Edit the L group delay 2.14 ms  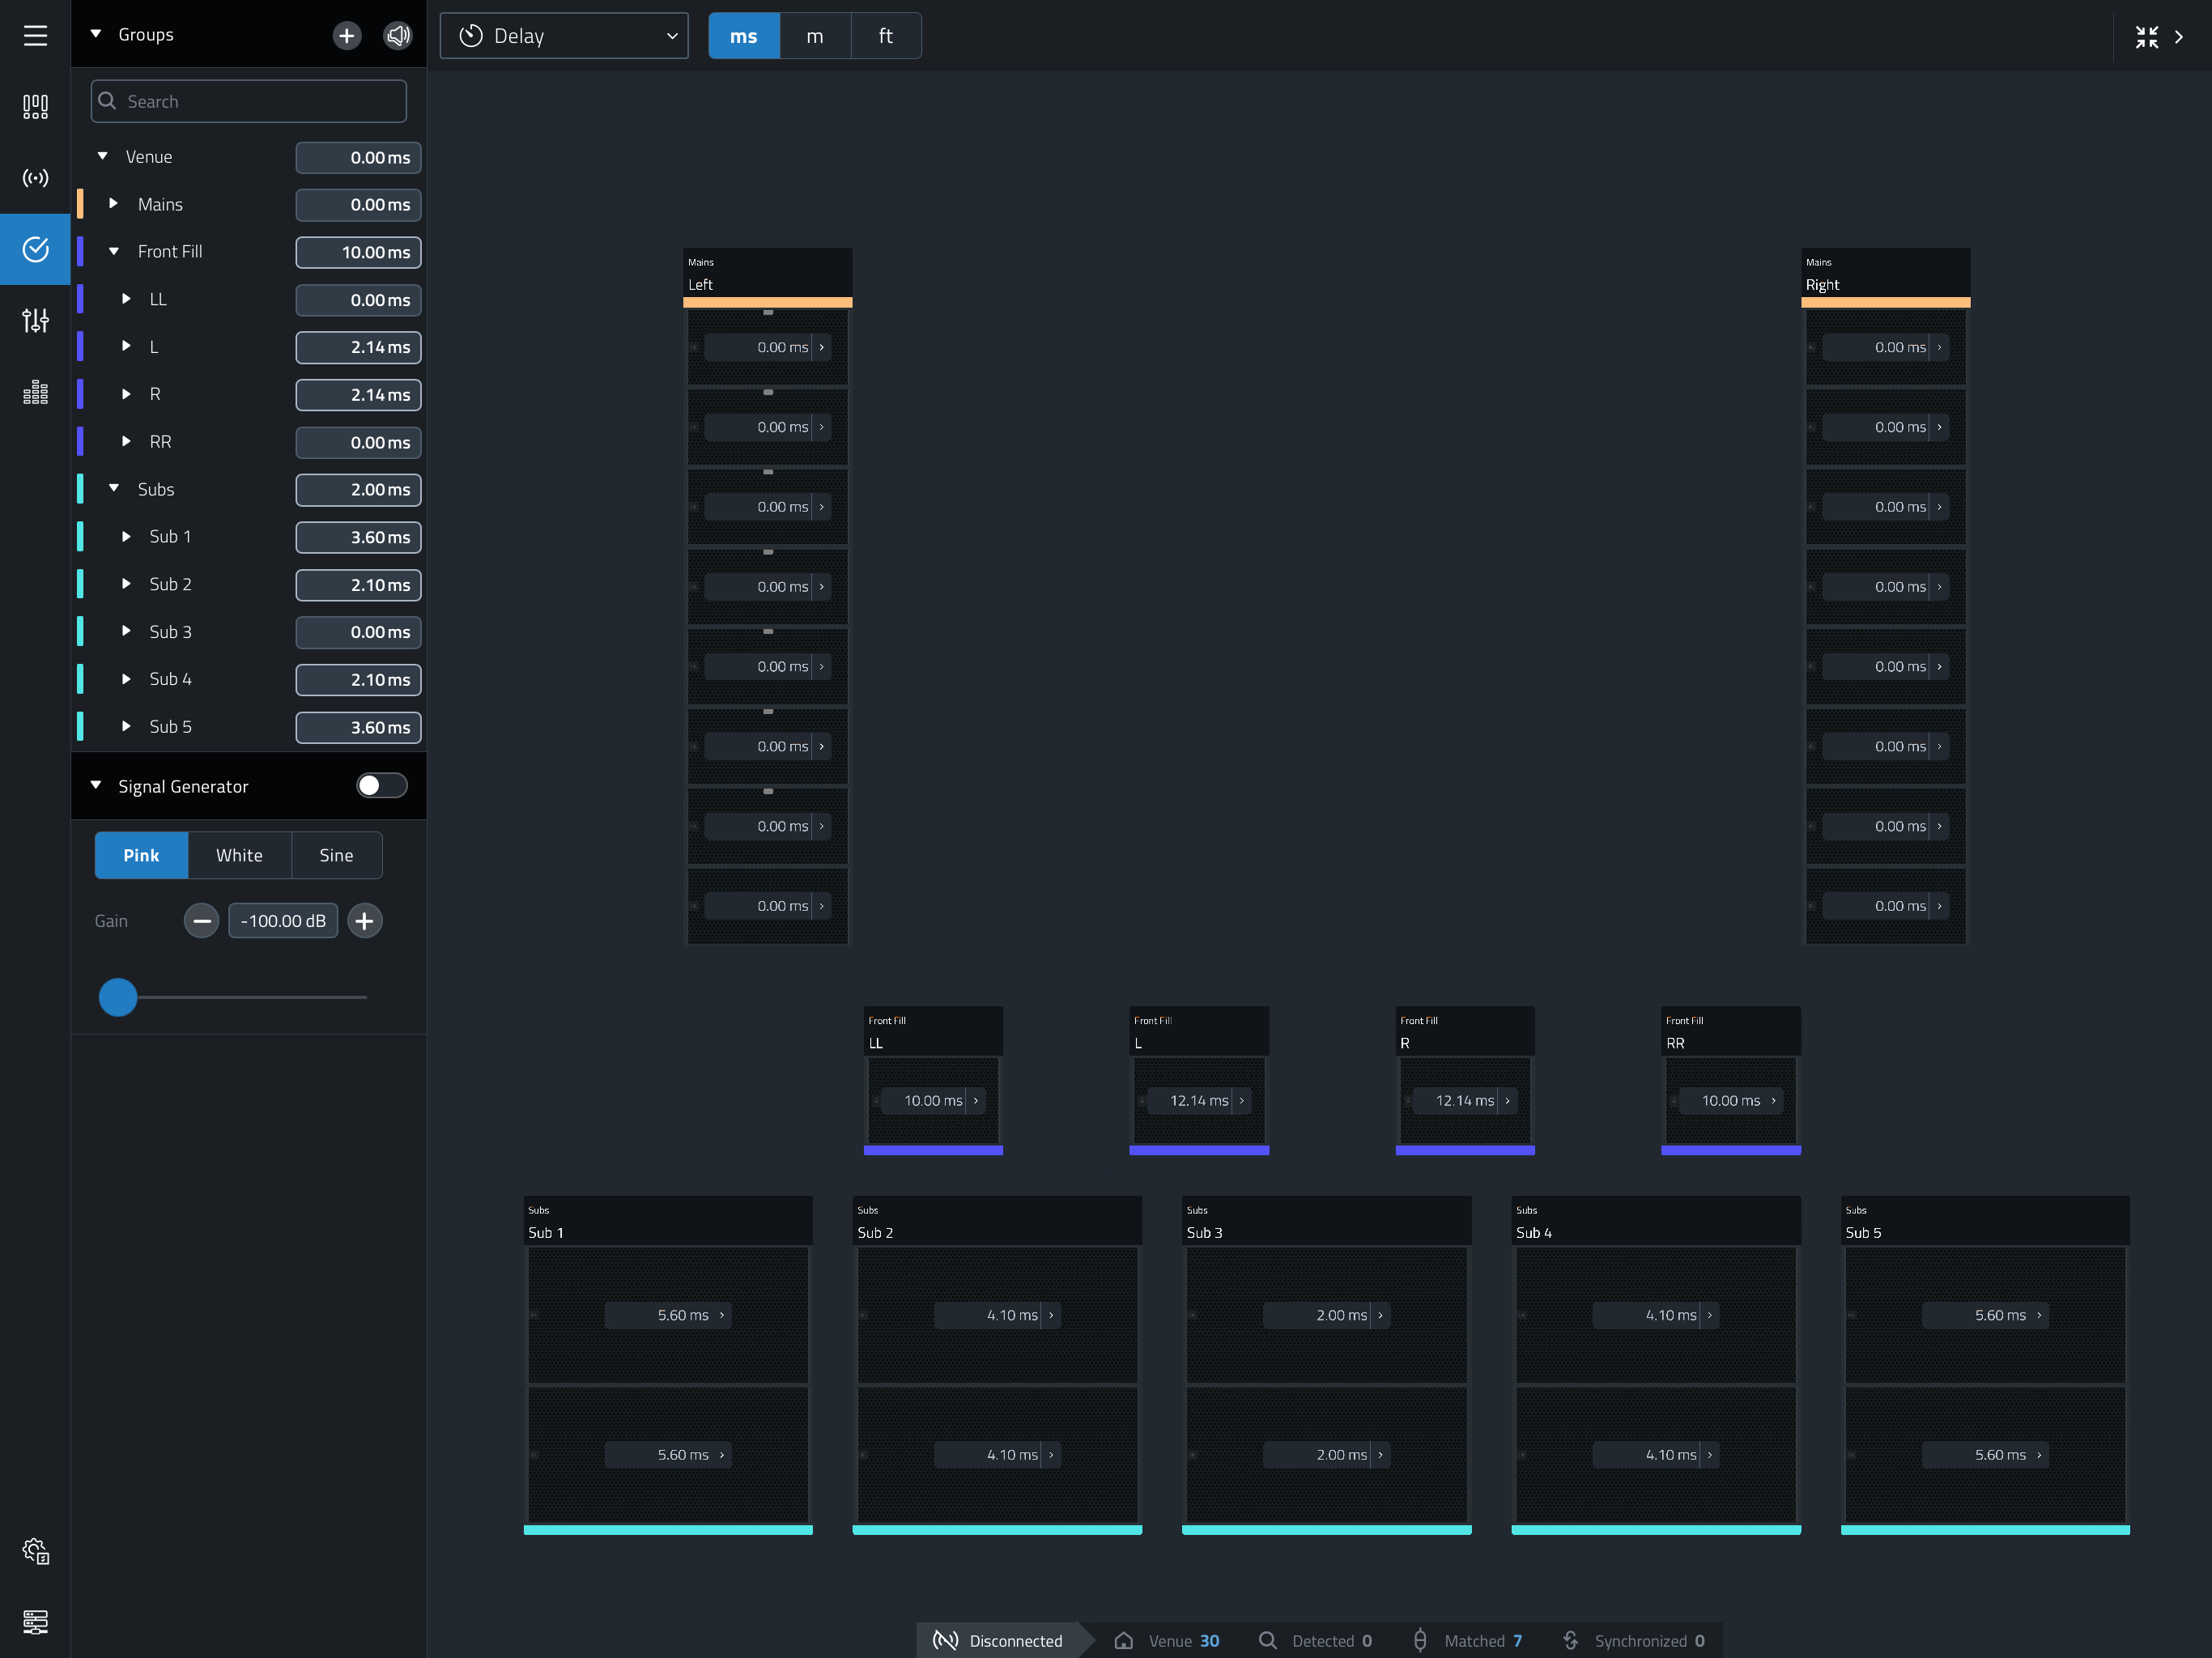click(358, 347)
